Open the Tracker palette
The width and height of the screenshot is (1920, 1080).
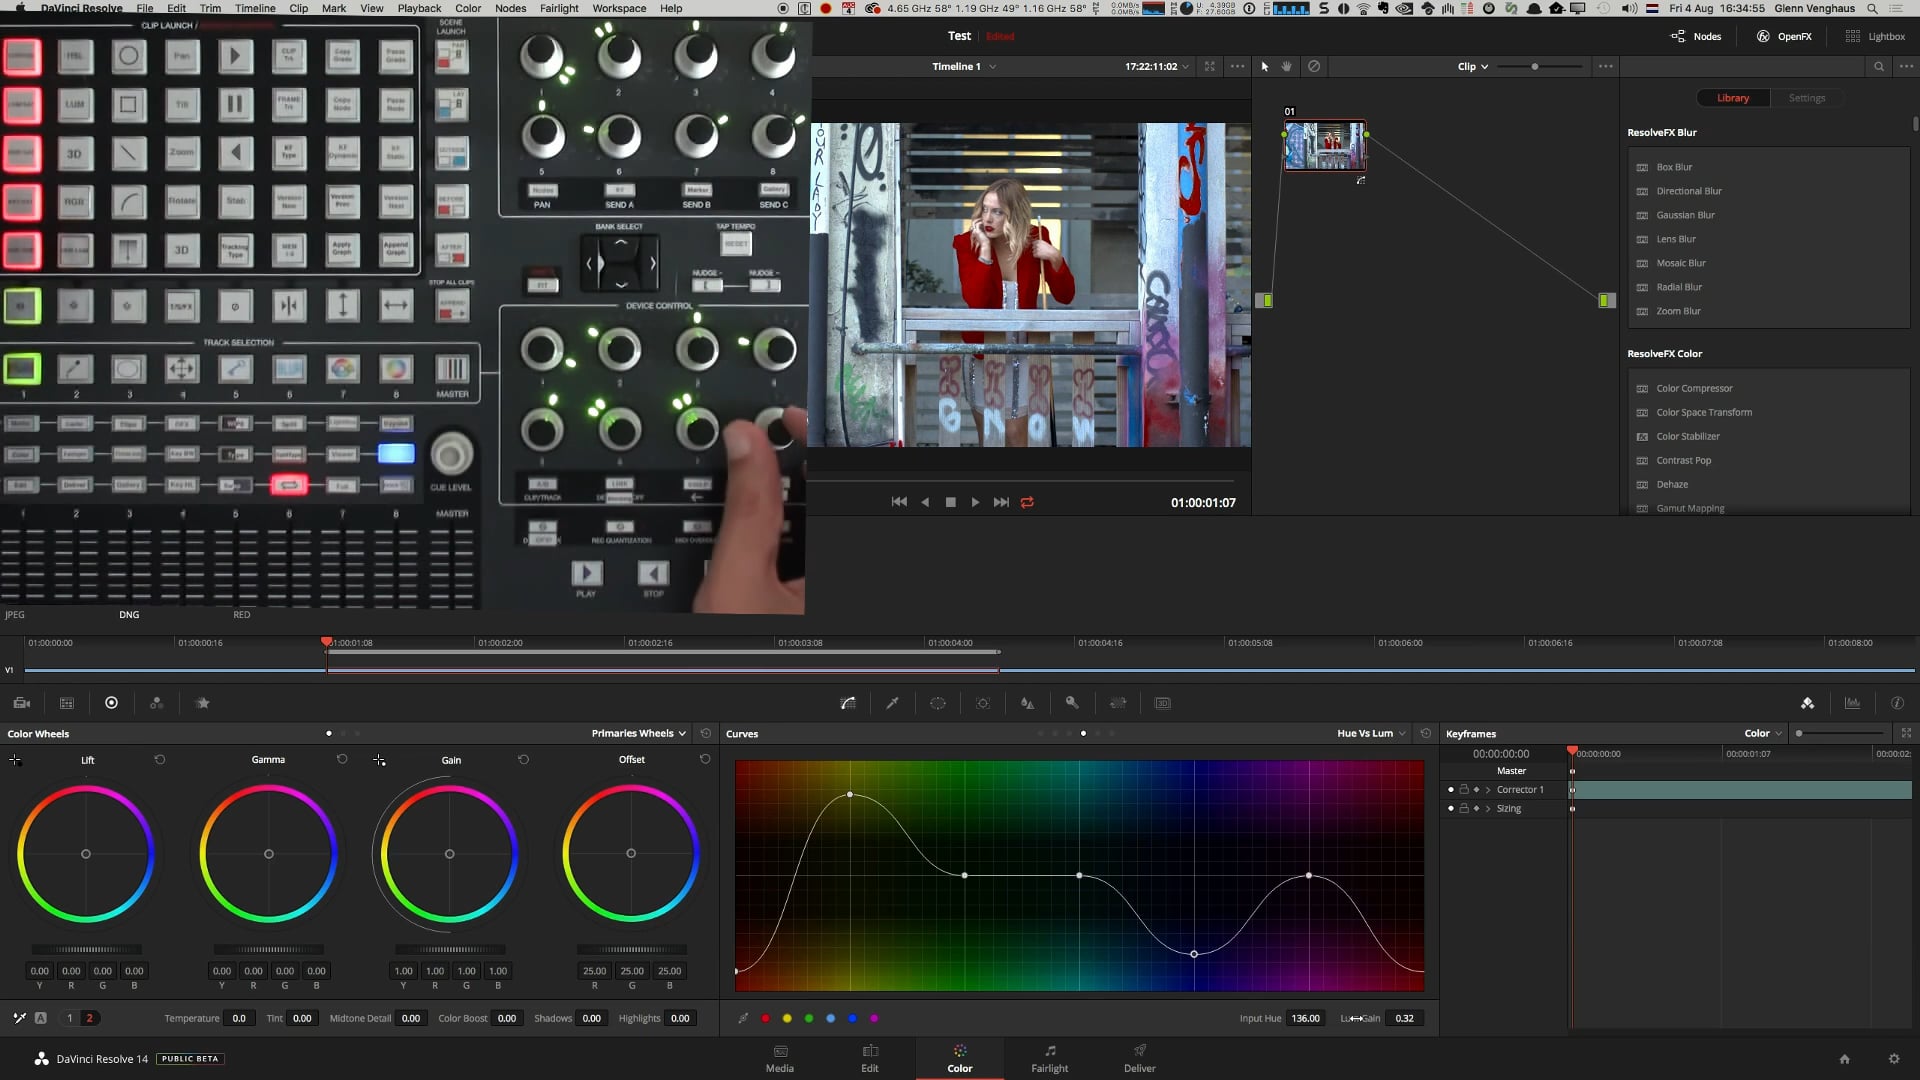click(983, 703)
